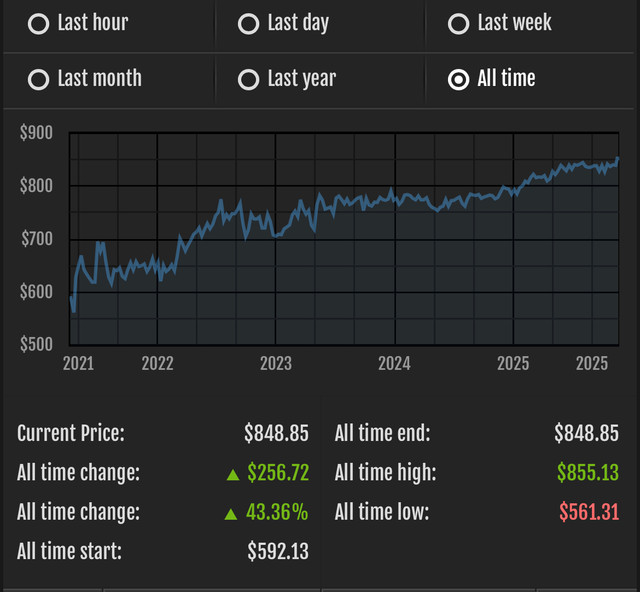Click the 2022 x-axis label
This screenshot has height=592, width=640.
point(158,363)
